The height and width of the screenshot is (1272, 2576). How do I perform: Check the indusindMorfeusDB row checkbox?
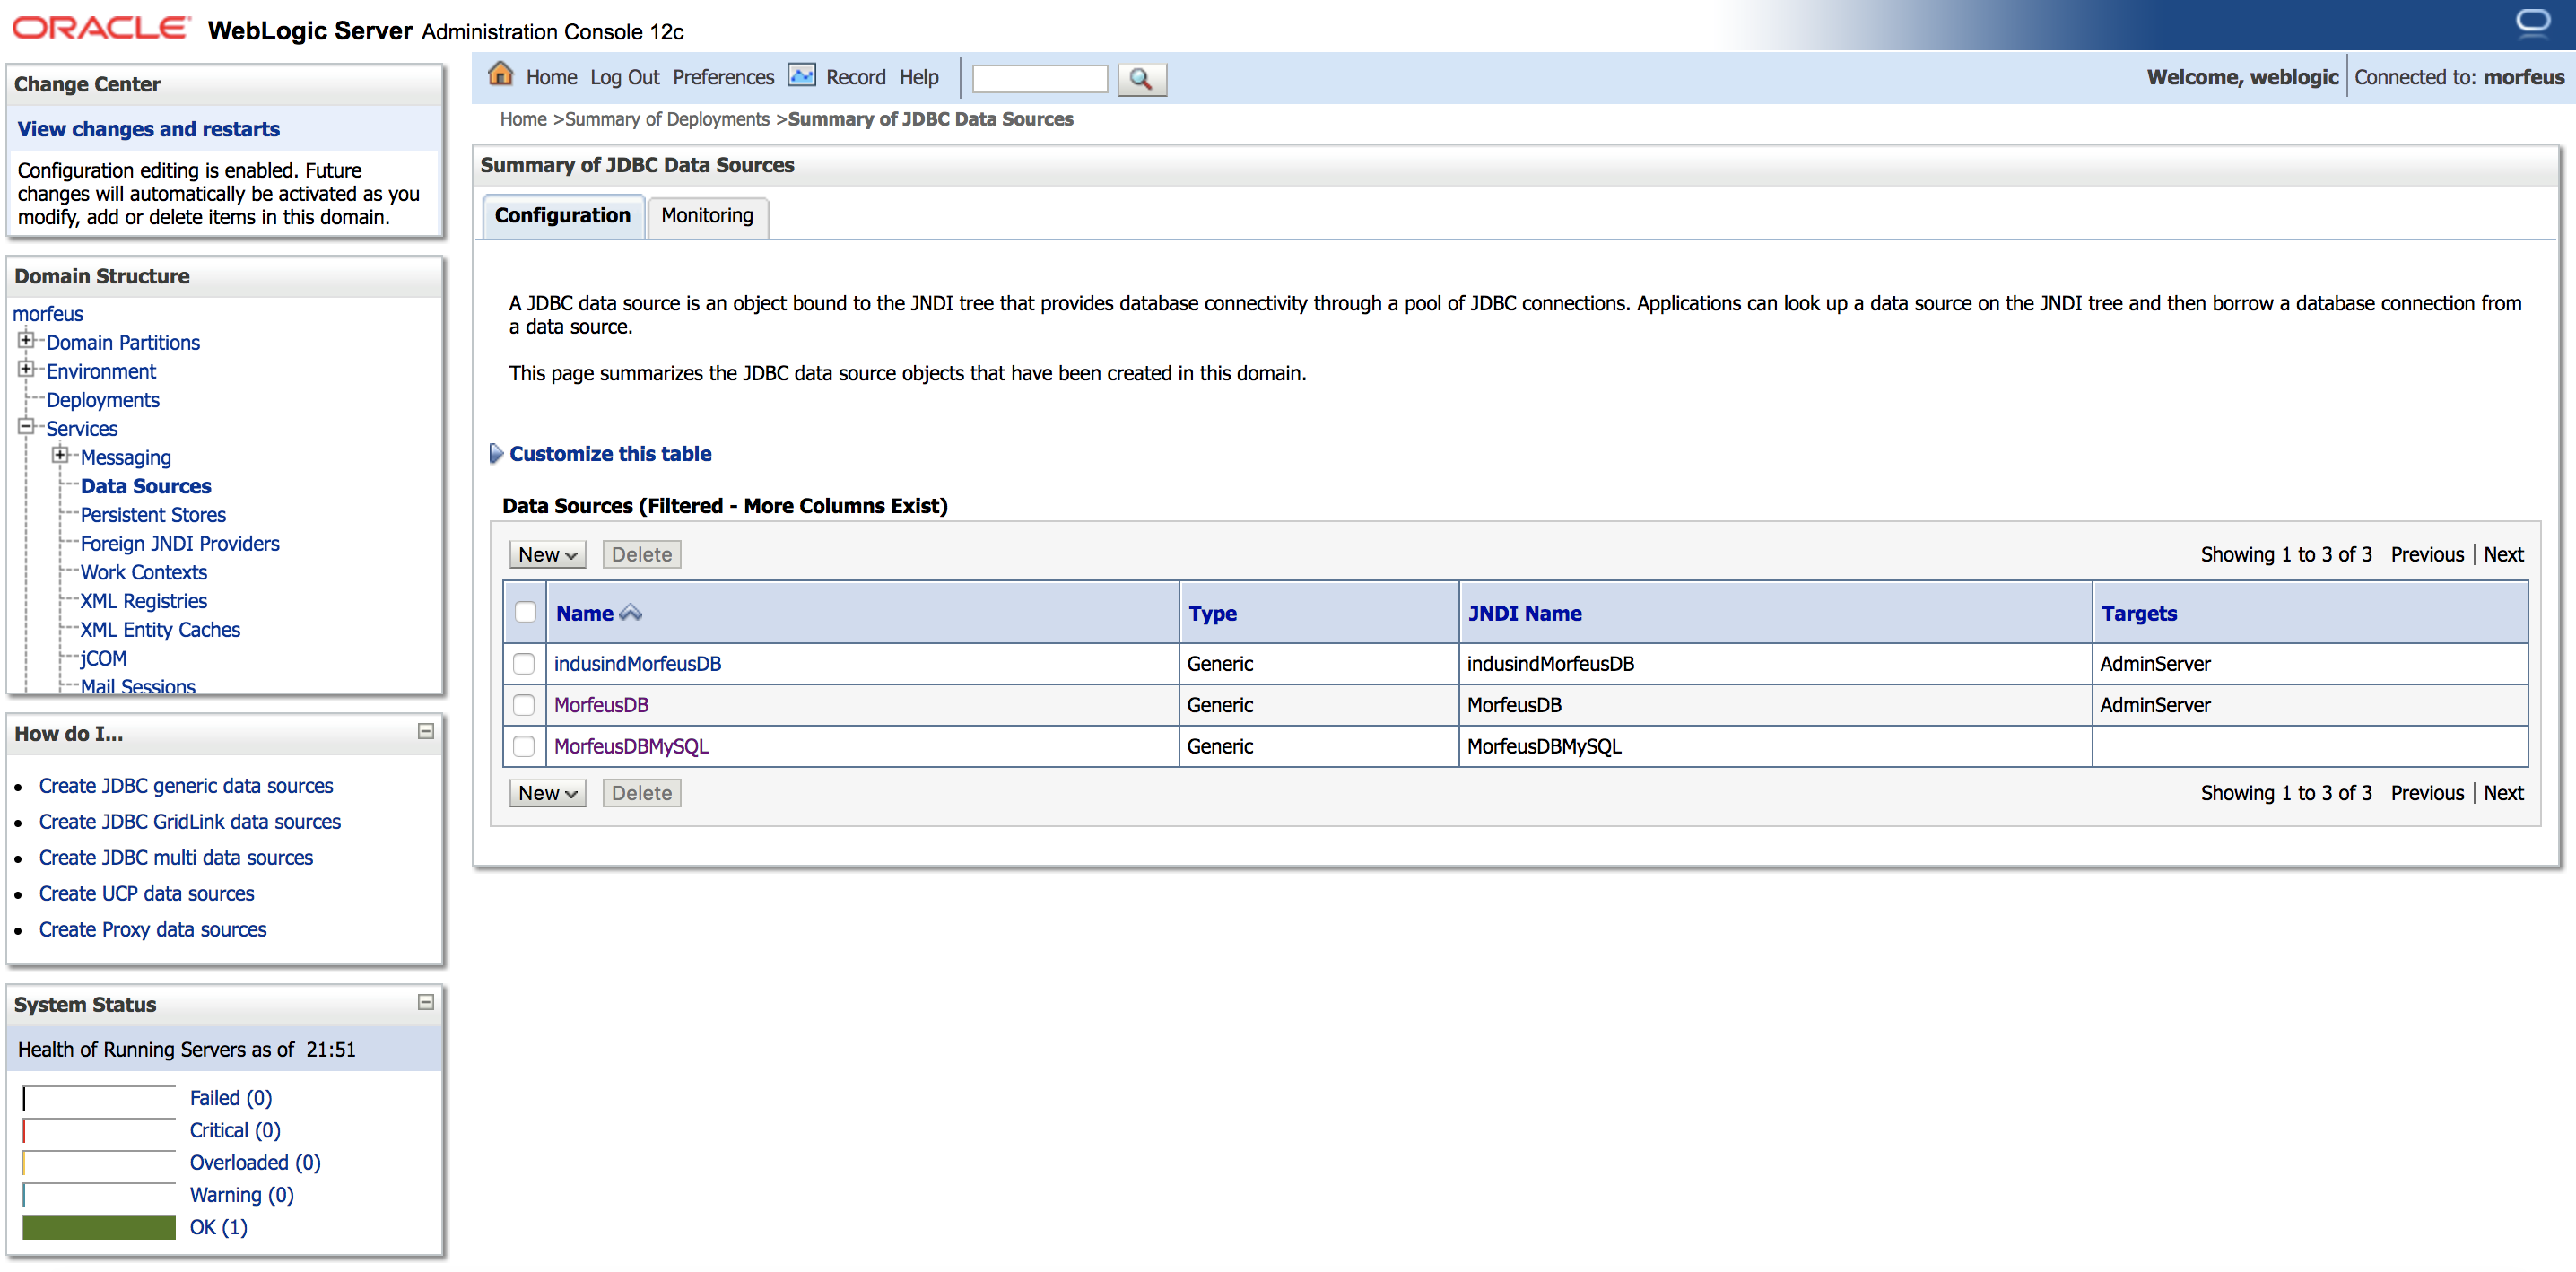(x=524, y=663)
